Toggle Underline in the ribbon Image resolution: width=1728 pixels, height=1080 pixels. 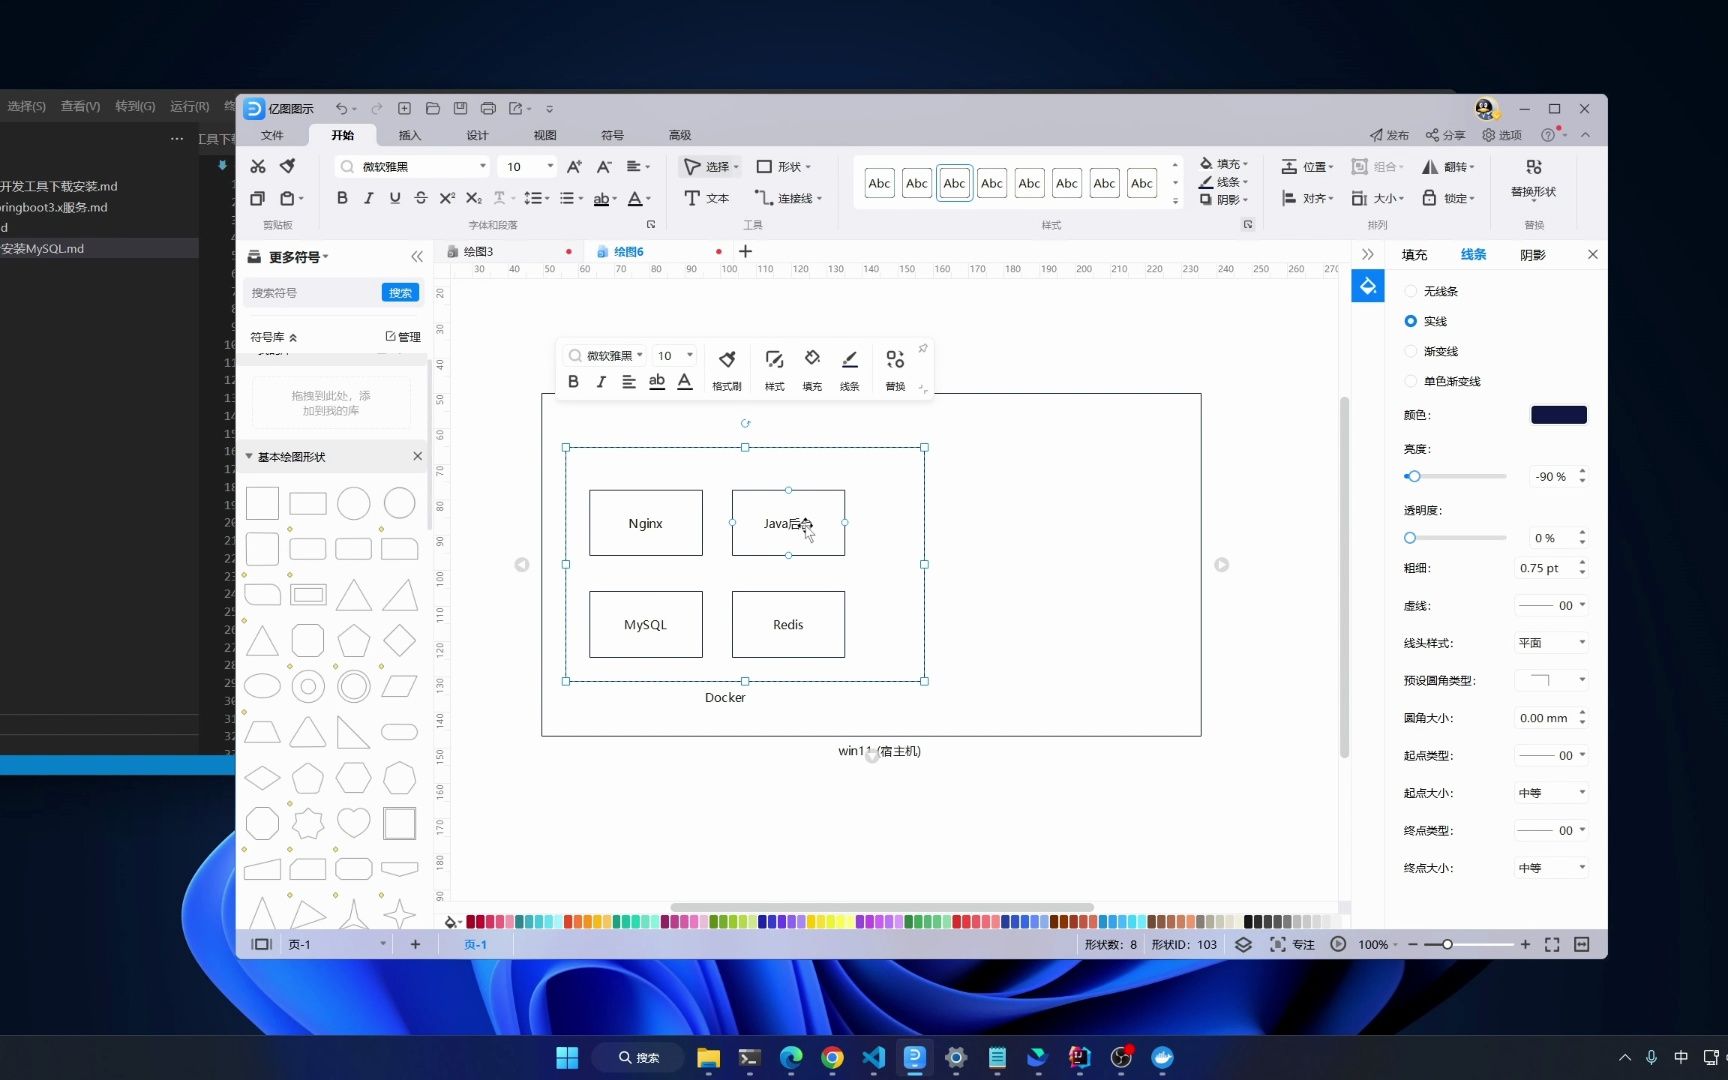[395, 198]
